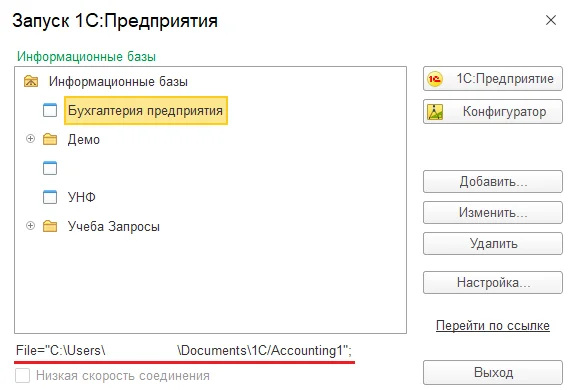Click the Выход button

[493, 373]
